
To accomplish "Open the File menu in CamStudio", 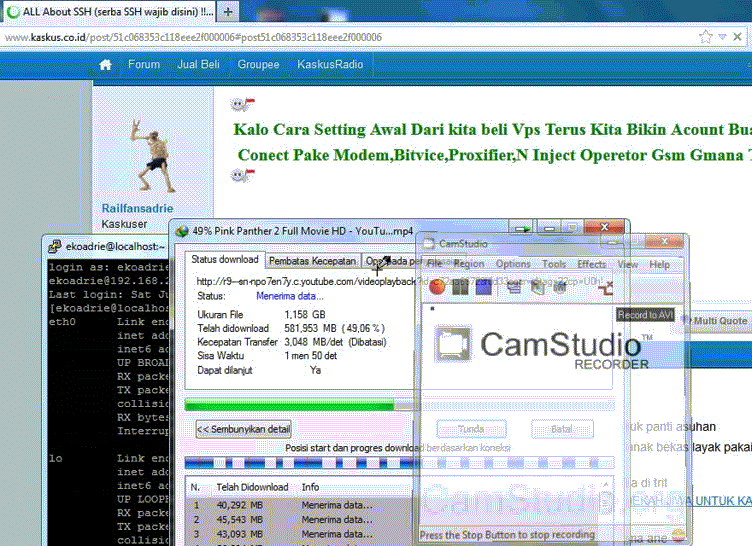I will [435, 263].
